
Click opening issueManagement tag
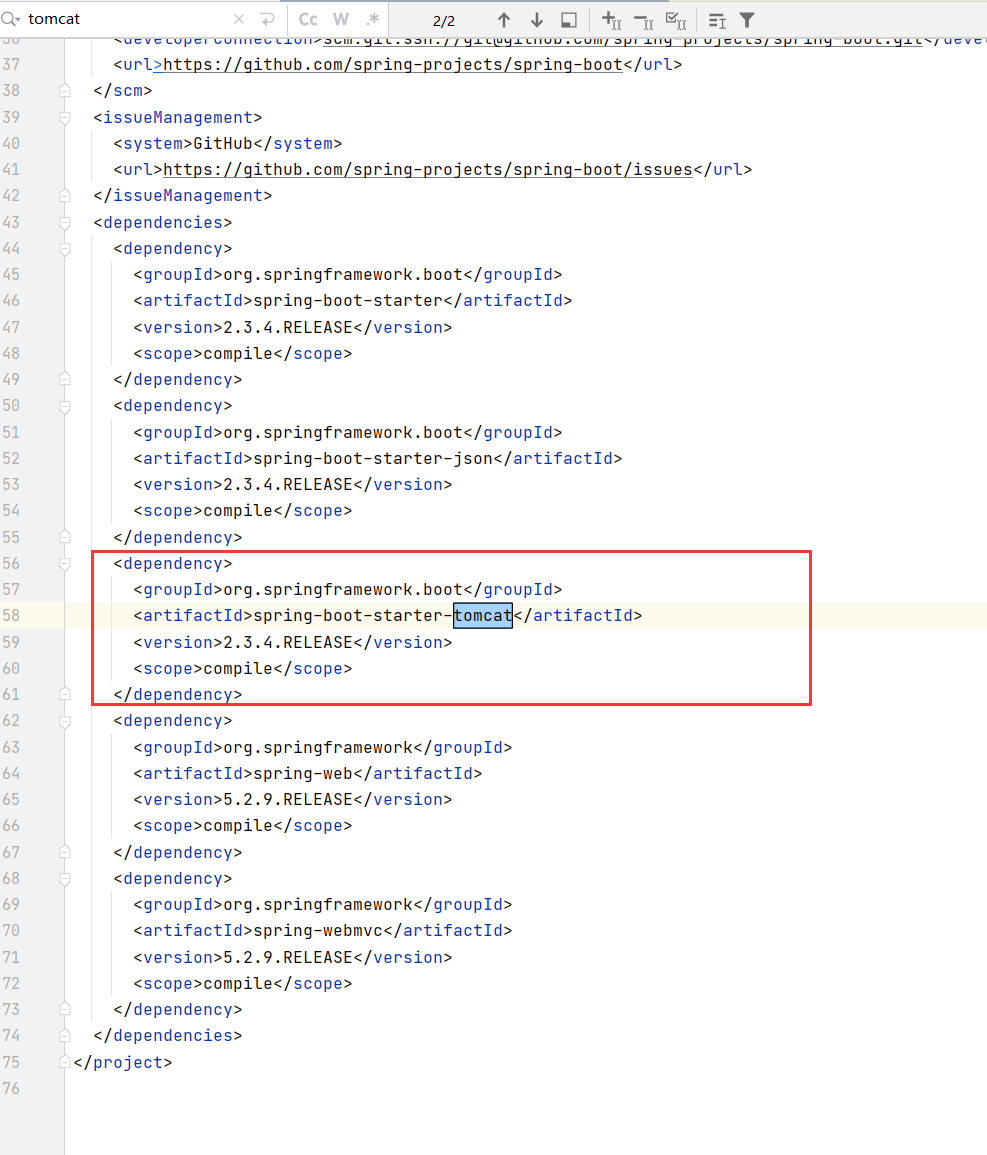tap(178, 118)
